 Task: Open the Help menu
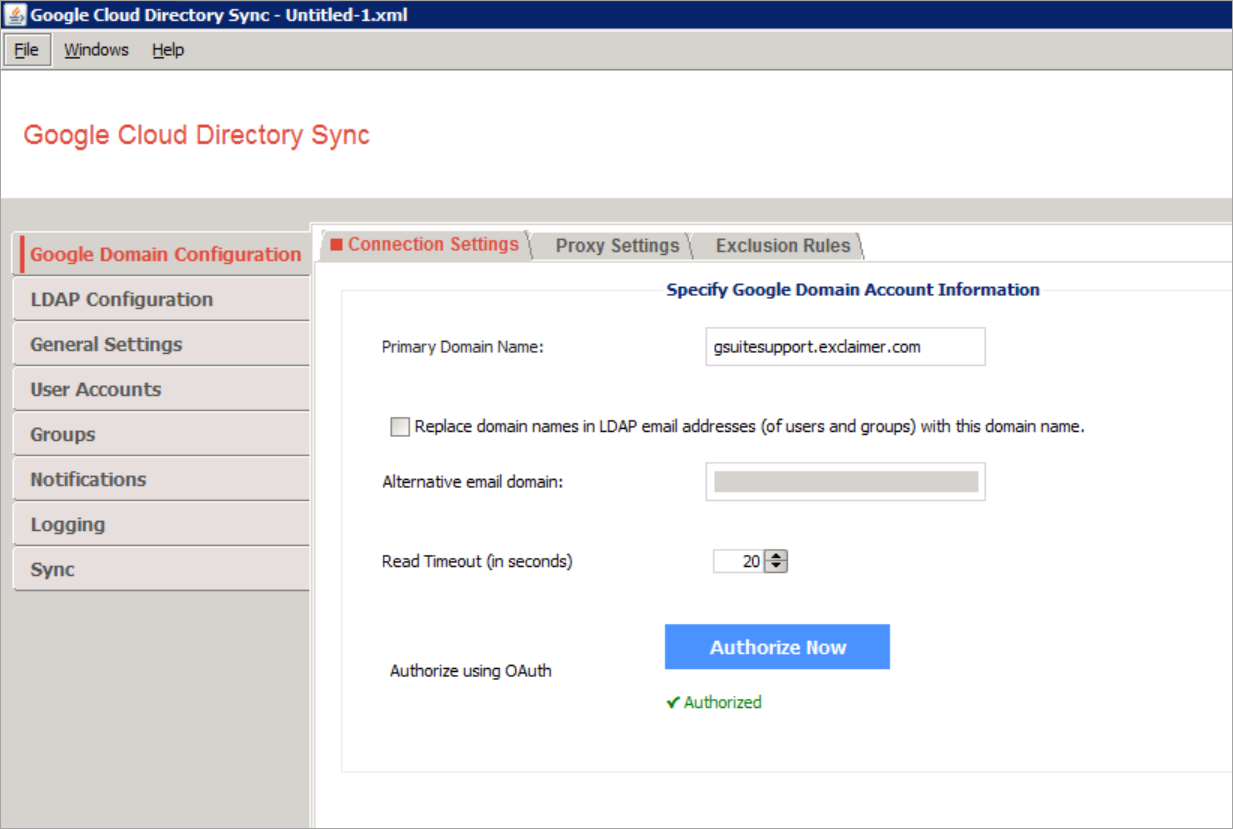(x=168, y=50)
